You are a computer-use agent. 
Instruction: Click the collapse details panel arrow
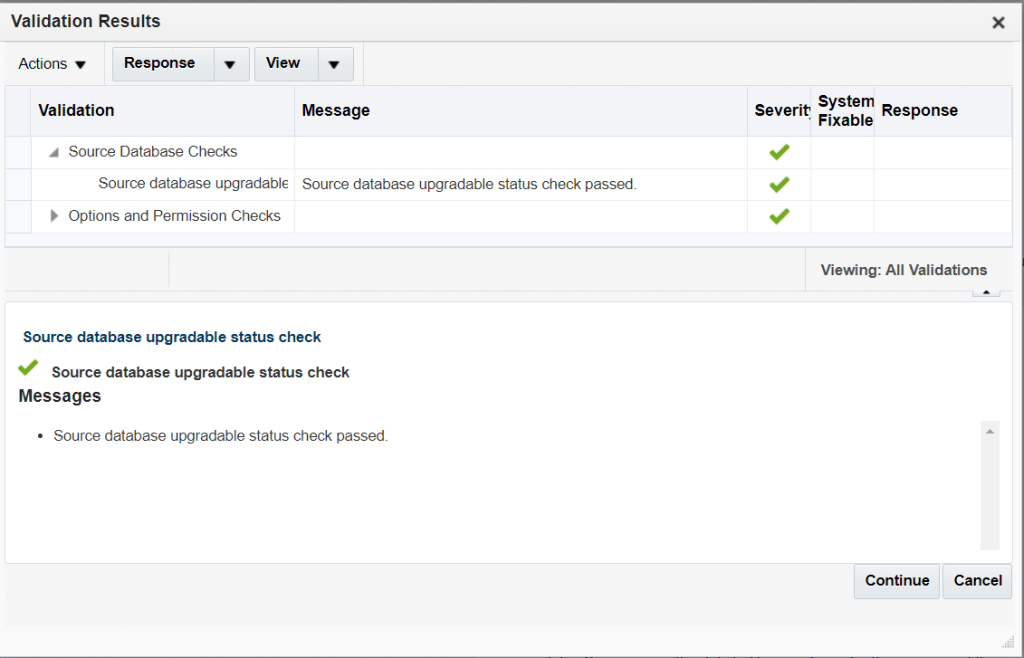coord(985,292)
